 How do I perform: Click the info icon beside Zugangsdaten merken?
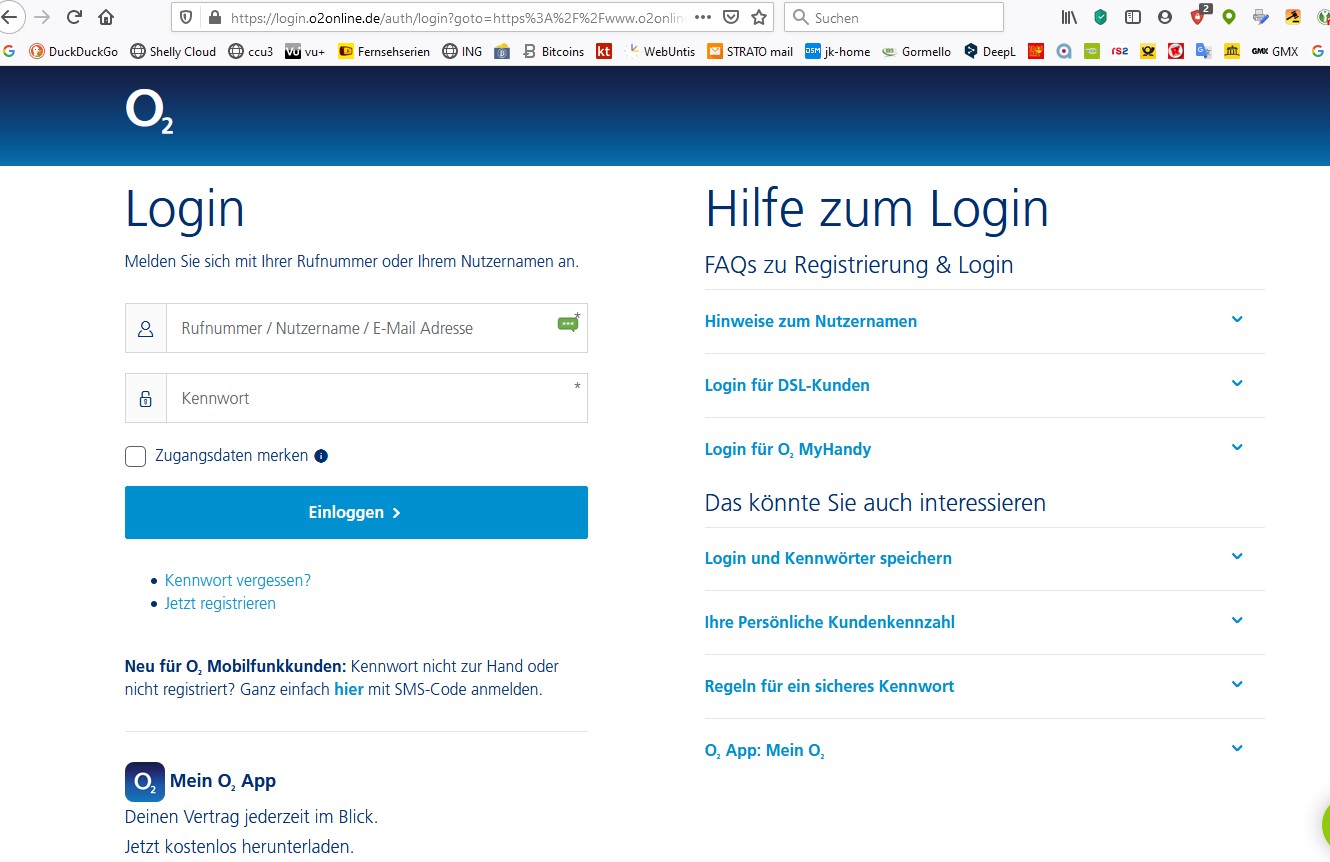pos(320,455)
